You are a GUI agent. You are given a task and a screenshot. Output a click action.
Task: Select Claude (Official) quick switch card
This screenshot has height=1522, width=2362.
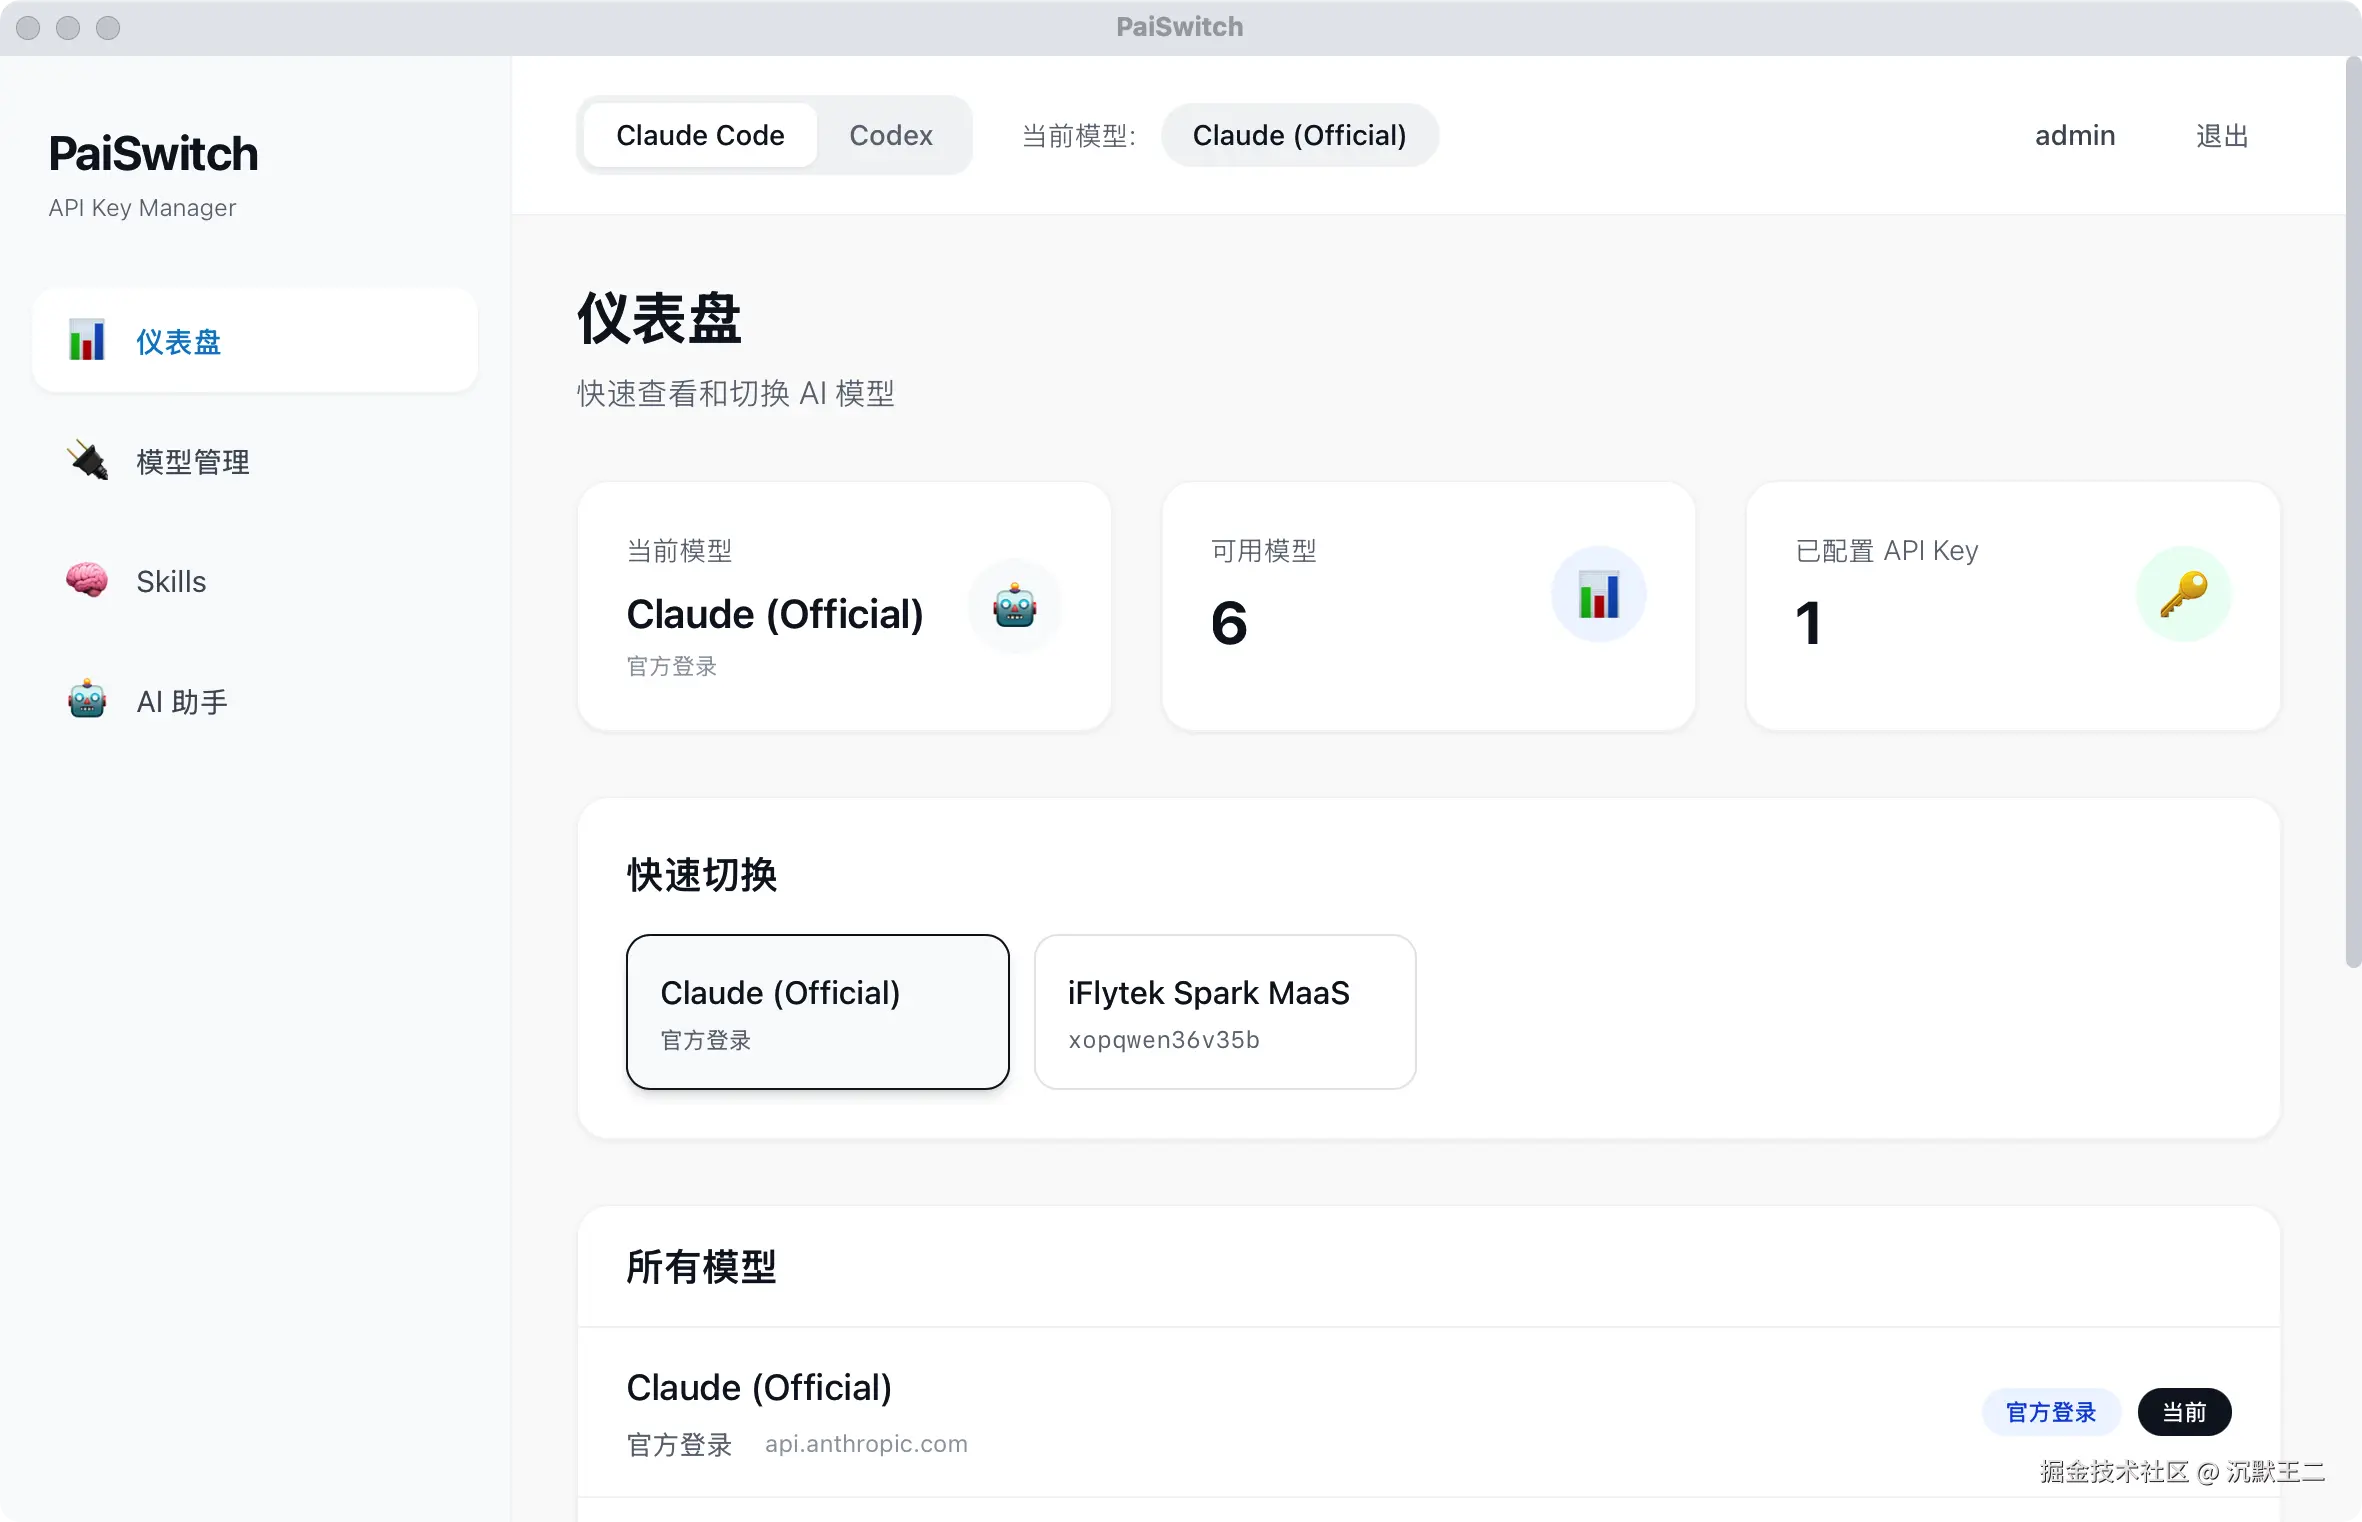[817, 1012]
